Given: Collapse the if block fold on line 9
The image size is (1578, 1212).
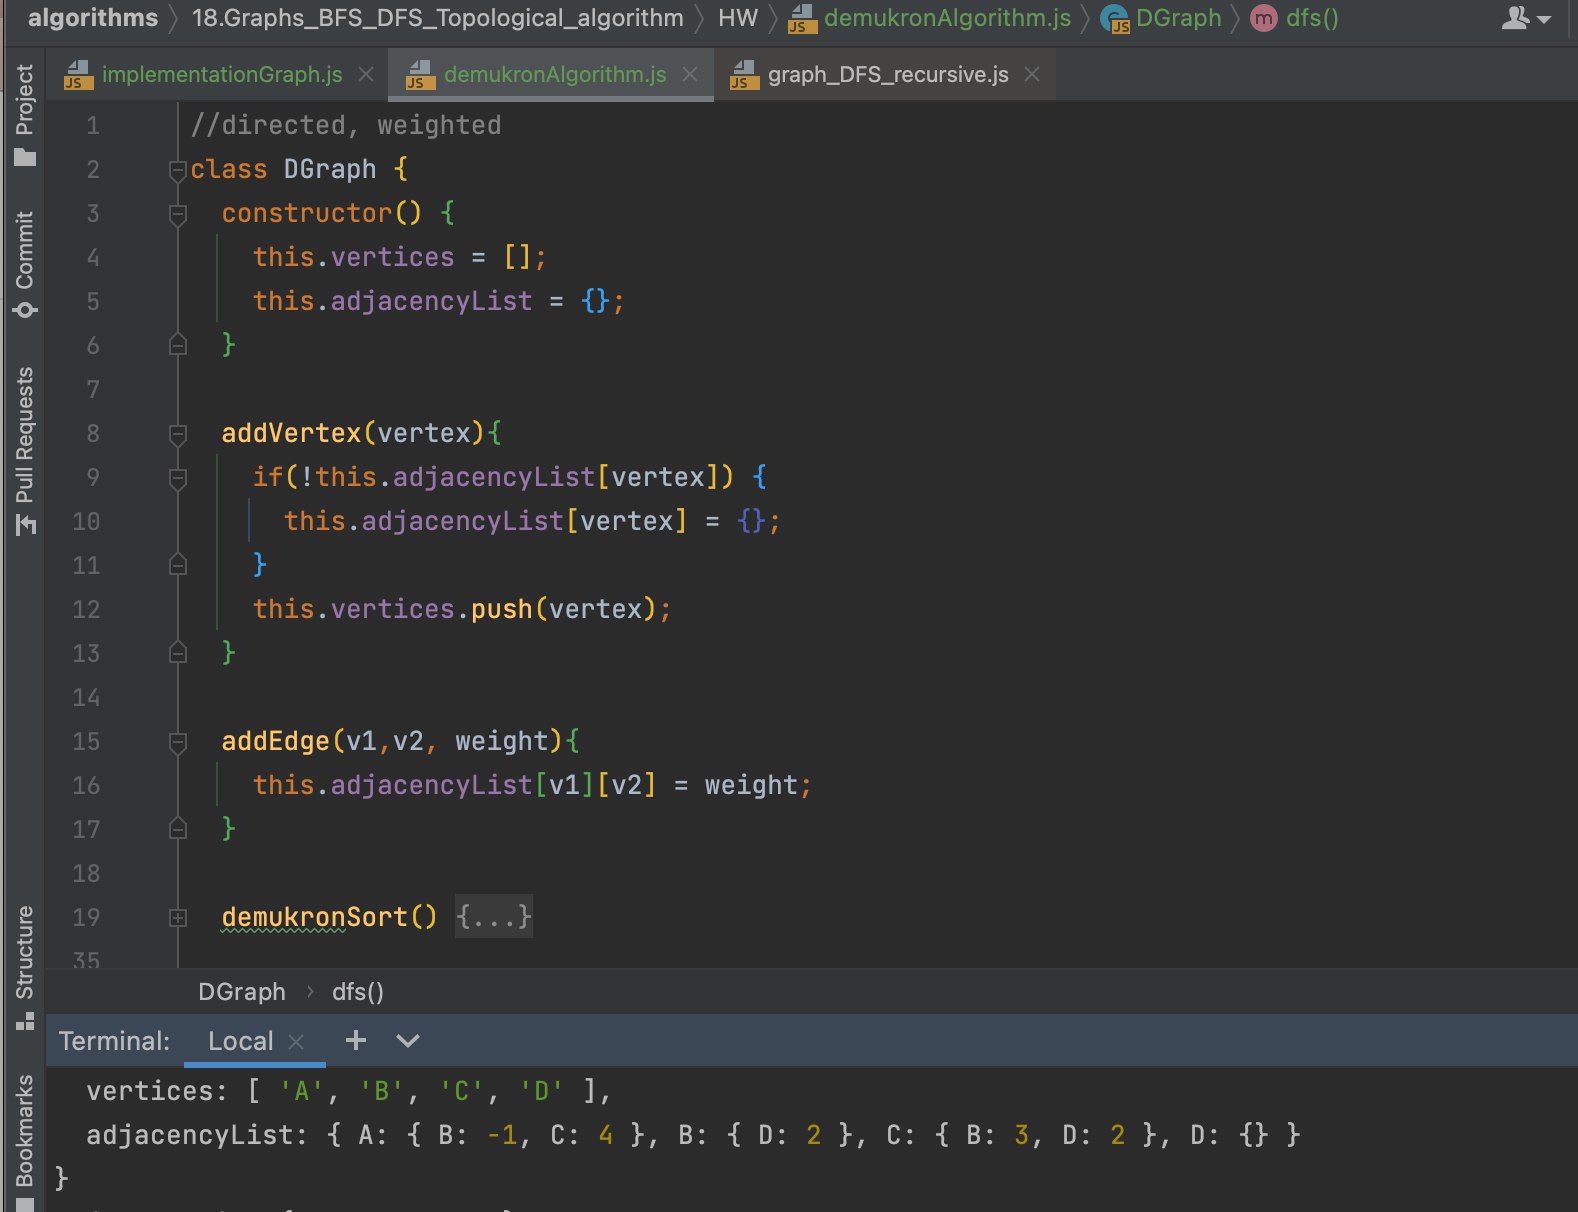Looking at the screenshot, I should (x=178, y=477).
